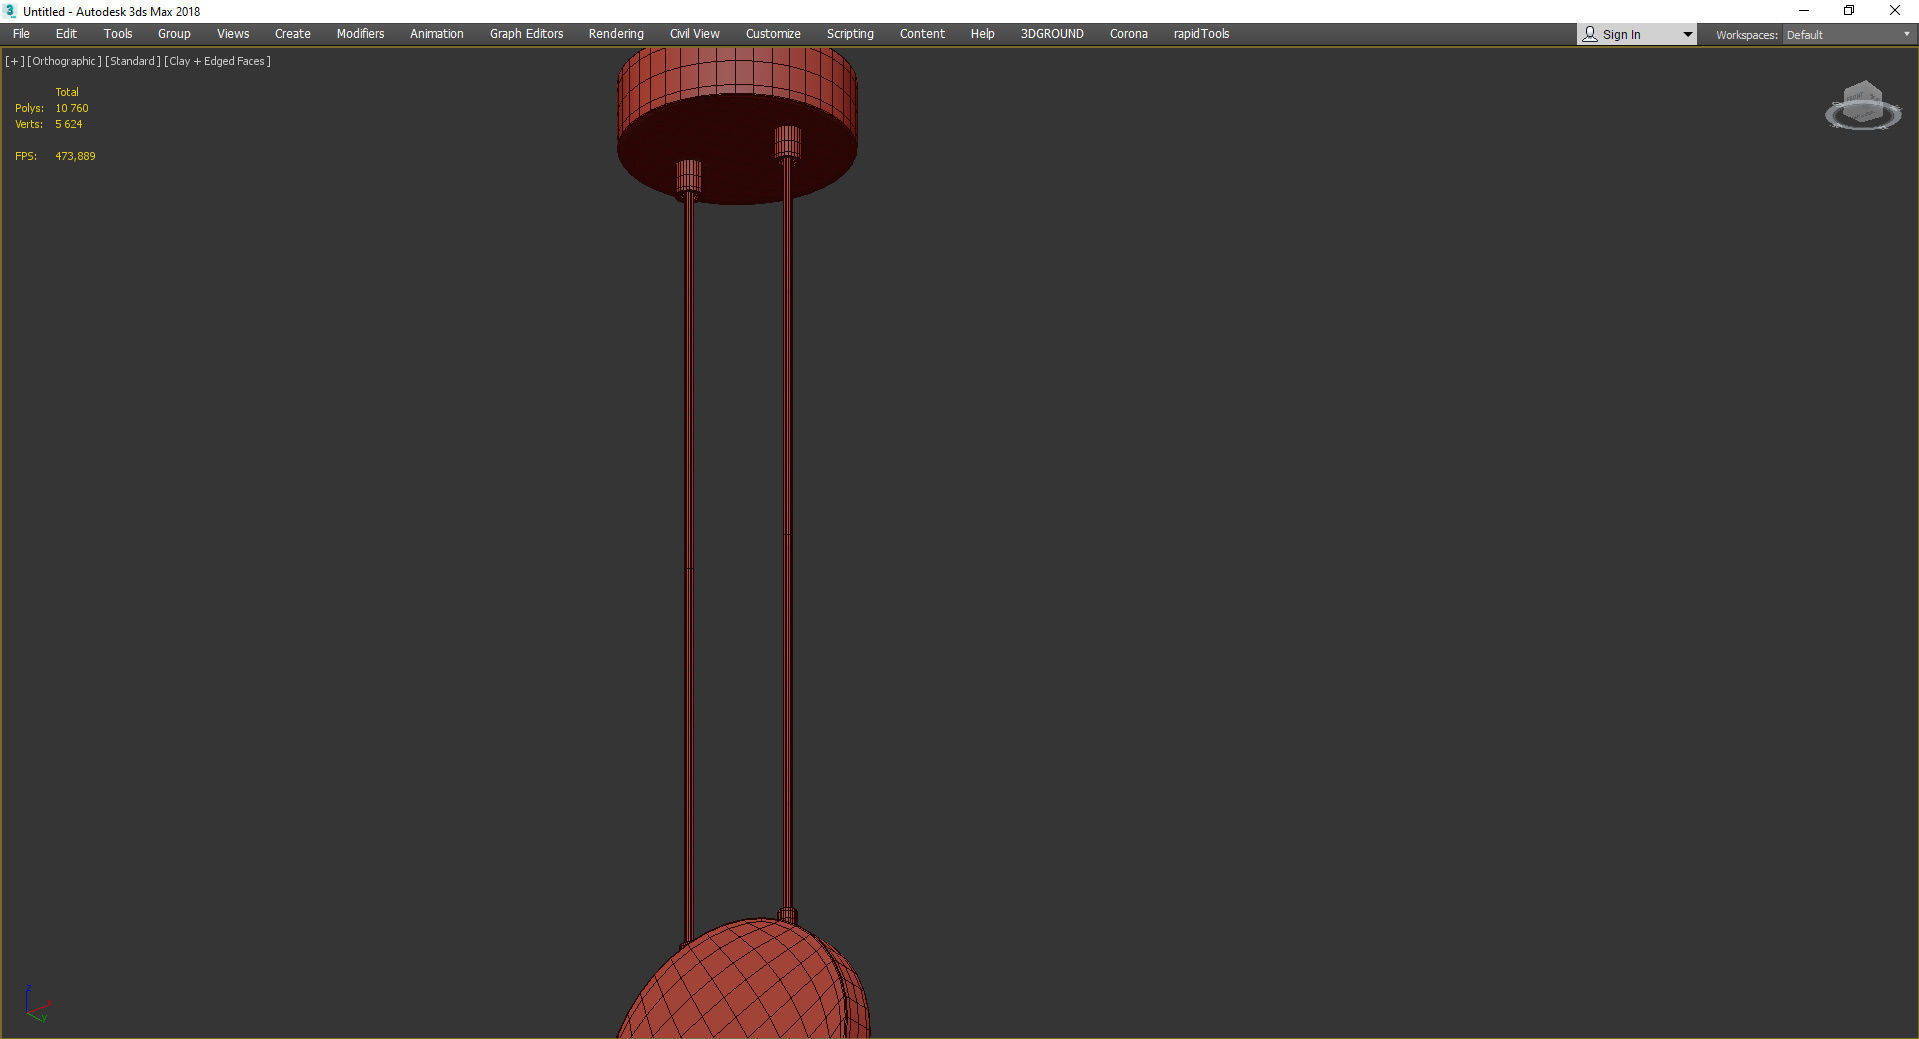1919x1039 pixels.
Task: Click the Total statistics header
Action: 67,92
